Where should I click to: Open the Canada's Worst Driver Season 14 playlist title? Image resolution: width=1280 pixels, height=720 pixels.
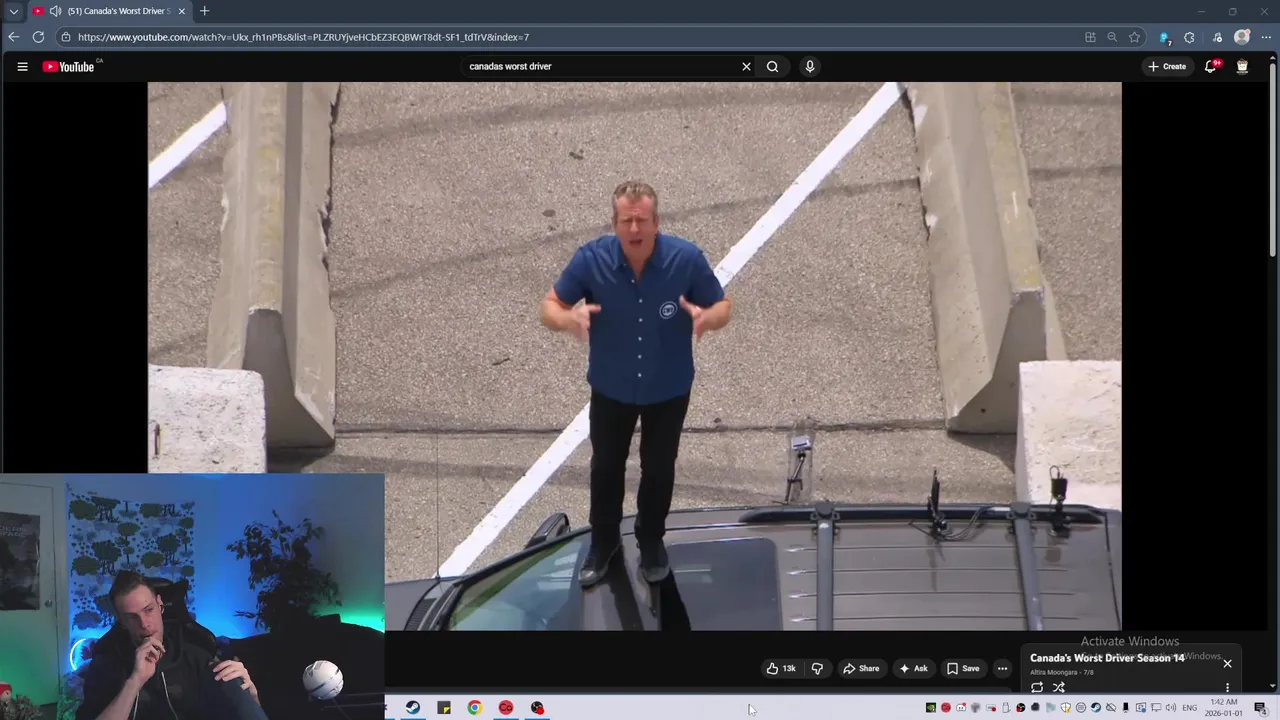tap(1107, 658)
